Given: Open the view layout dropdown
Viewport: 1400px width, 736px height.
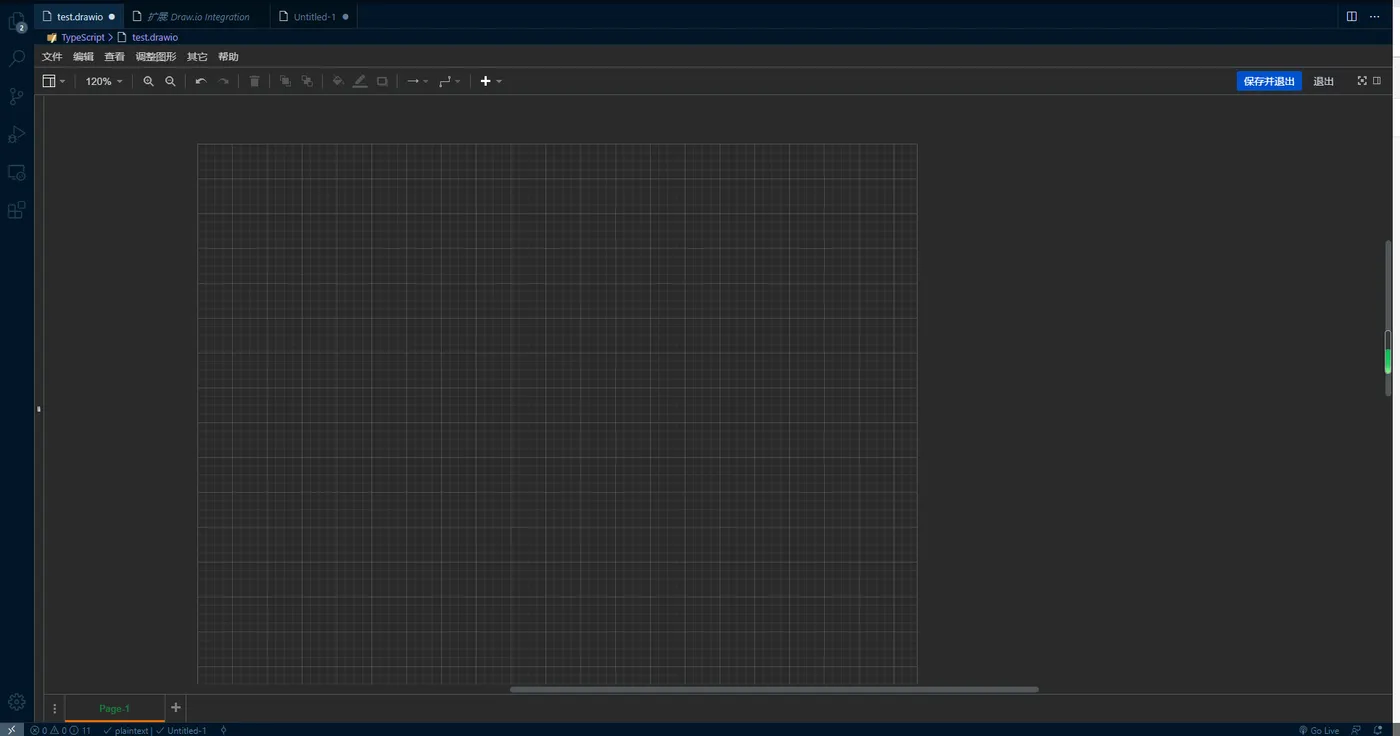Looking at the screenshot, I should pyautogui.click(x=54, y=81).
